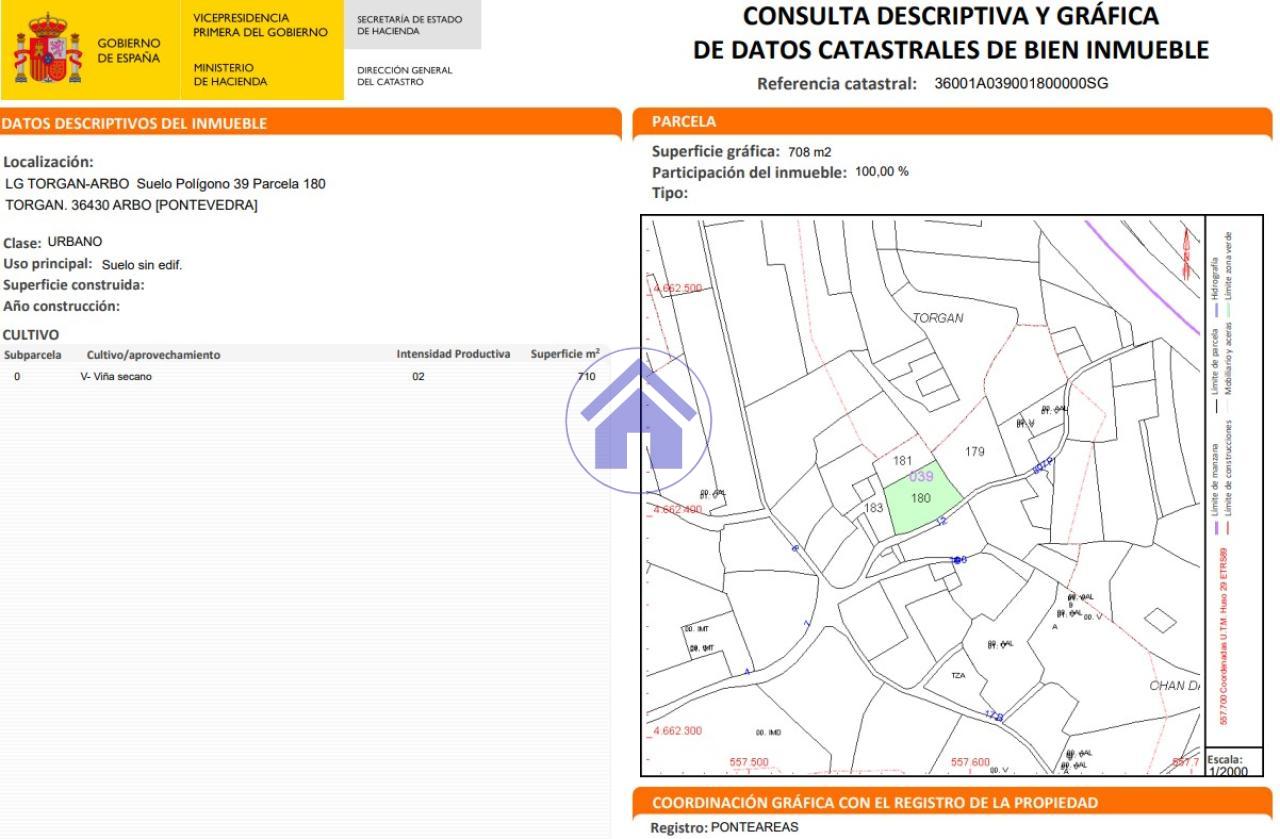The image size is (1280, 839).
Task: Click title line 'CONSULTA DESCRIPTIVA Y GRÁFICA'
Action: [x=952, y=16]
